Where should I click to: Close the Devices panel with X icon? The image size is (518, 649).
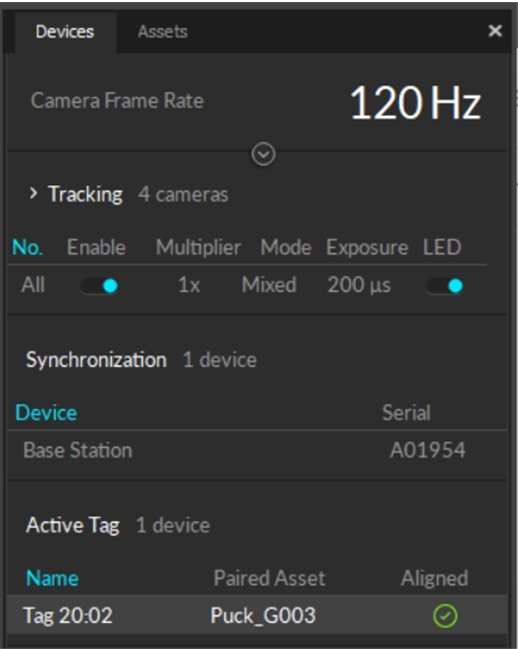[495, 31]
